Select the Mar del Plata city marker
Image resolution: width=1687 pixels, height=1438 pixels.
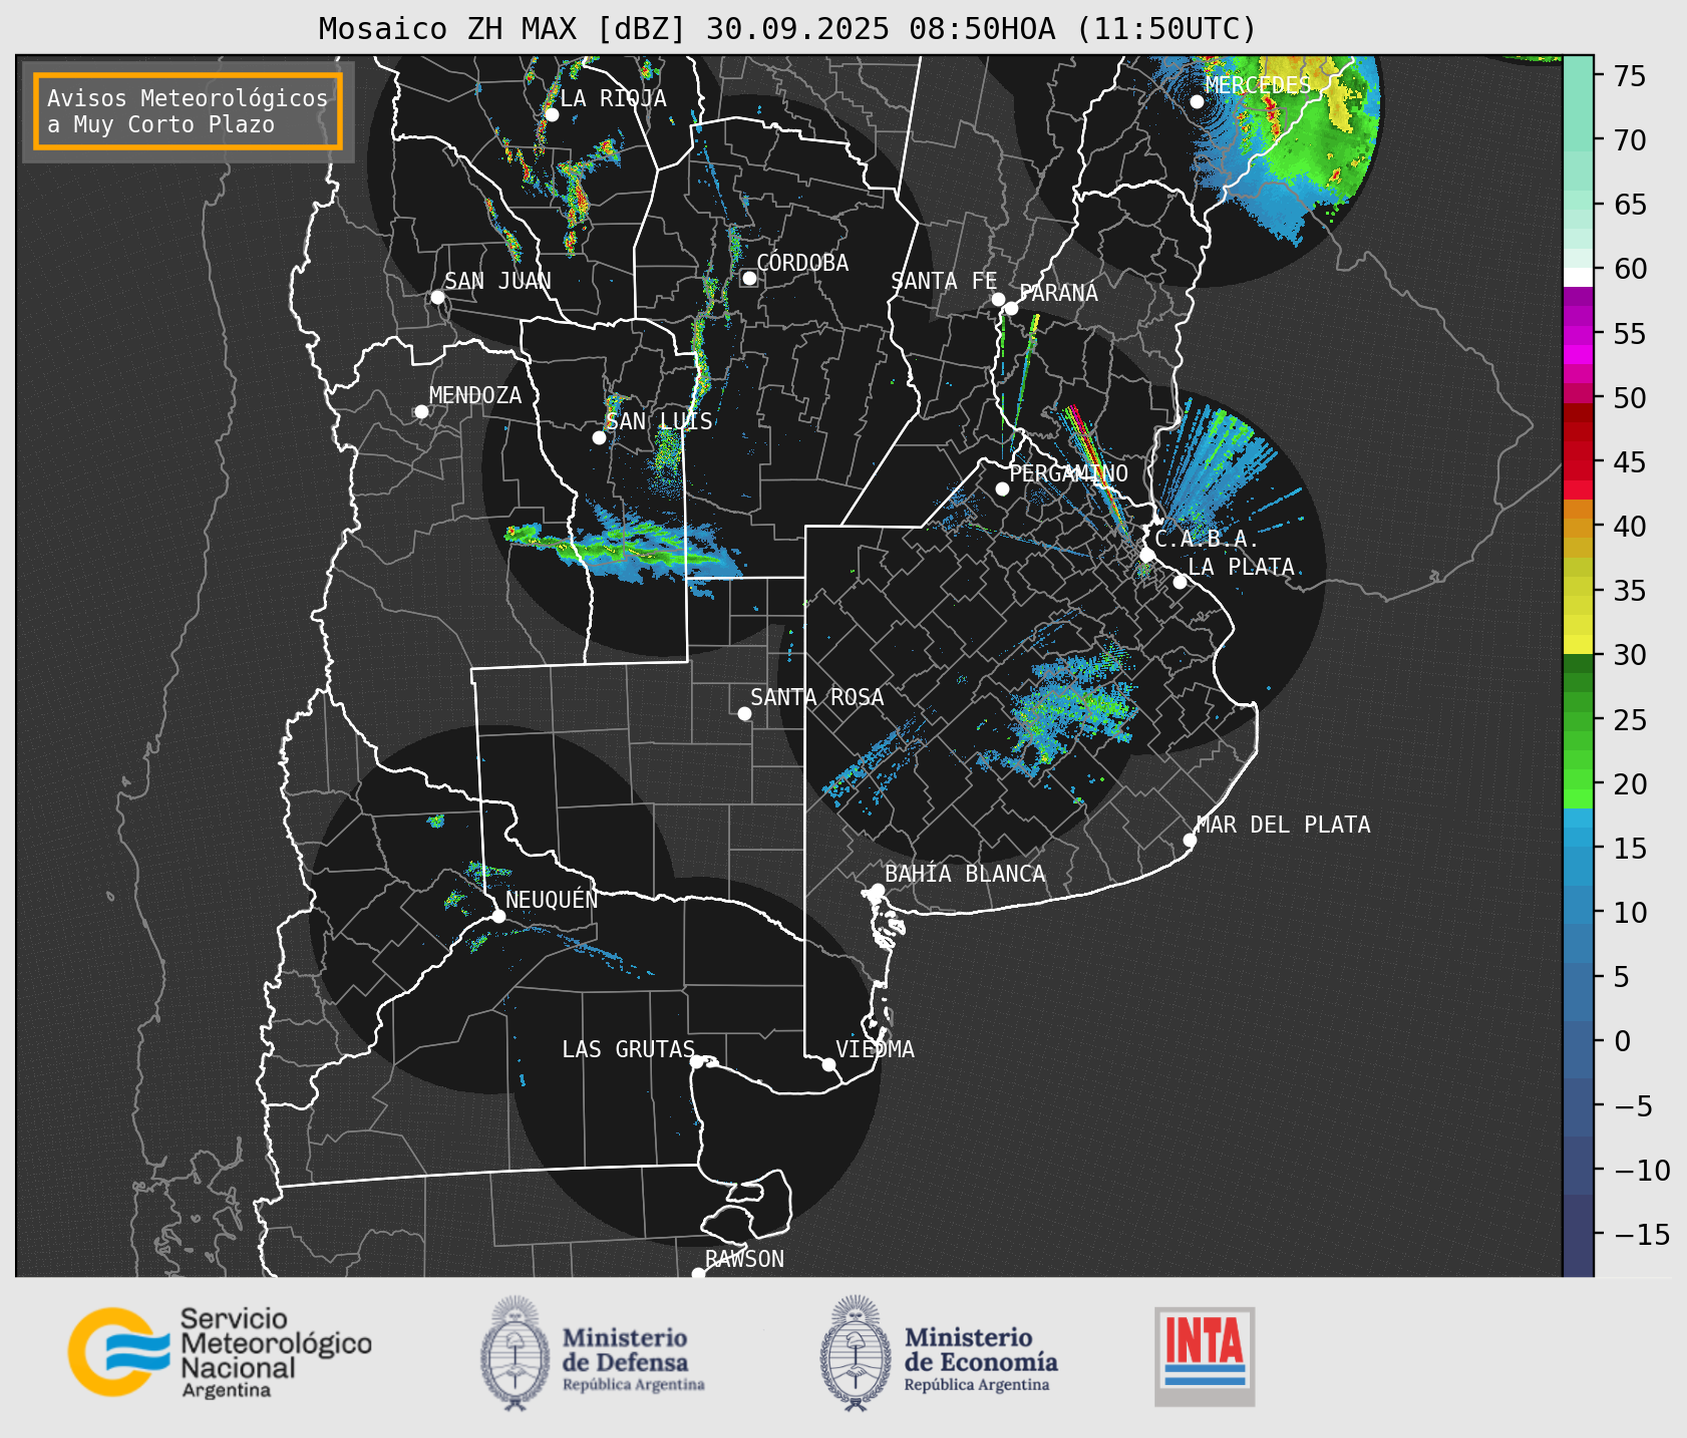point(1189,840)
